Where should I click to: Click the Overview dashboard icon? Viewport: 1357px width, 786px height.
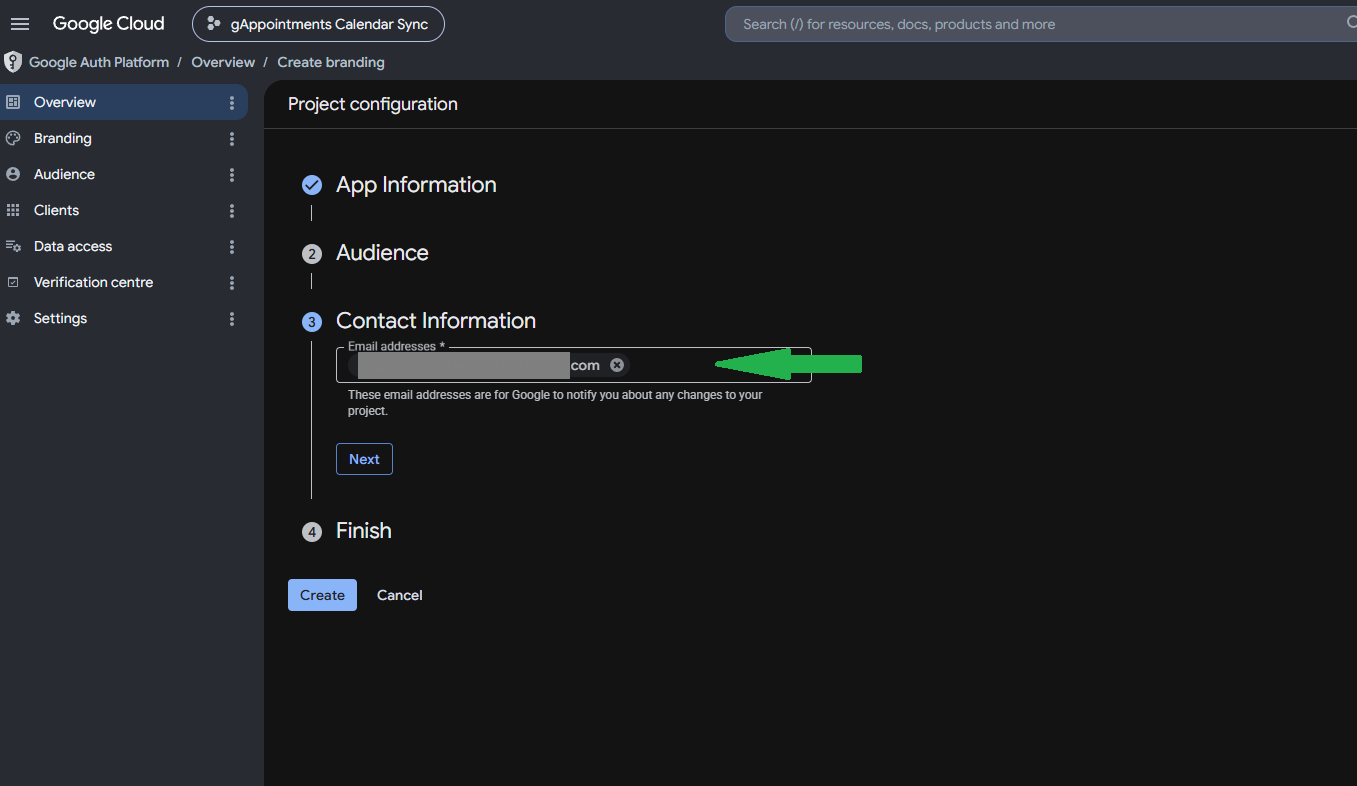13,102
